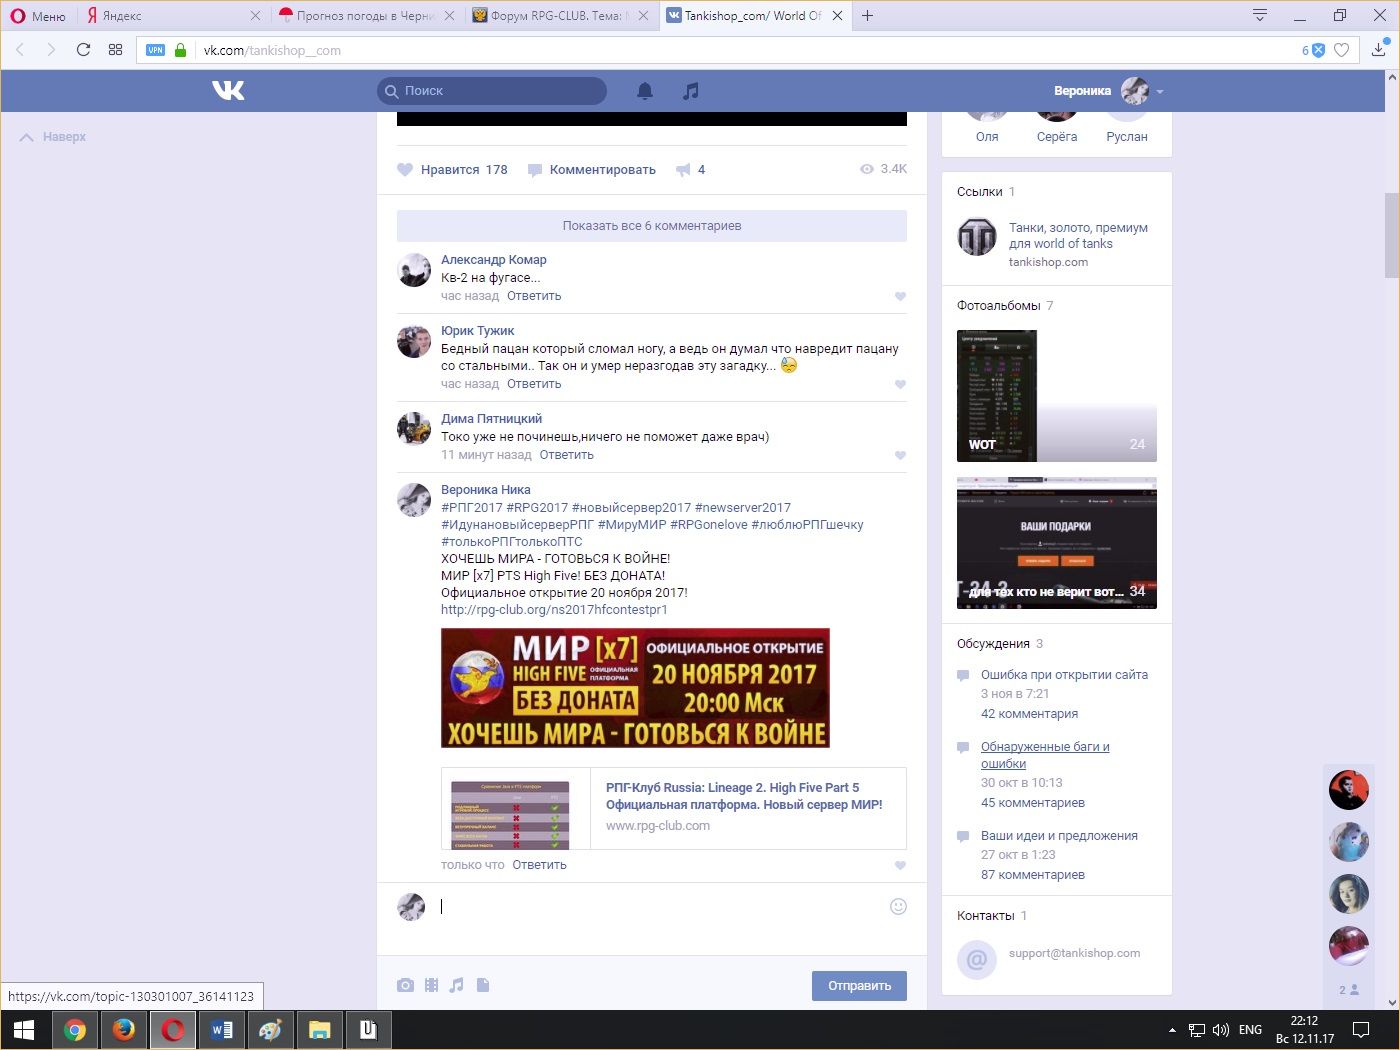Open the VK music note icon
The image size is (1400, 1050).
pos(690,91)
